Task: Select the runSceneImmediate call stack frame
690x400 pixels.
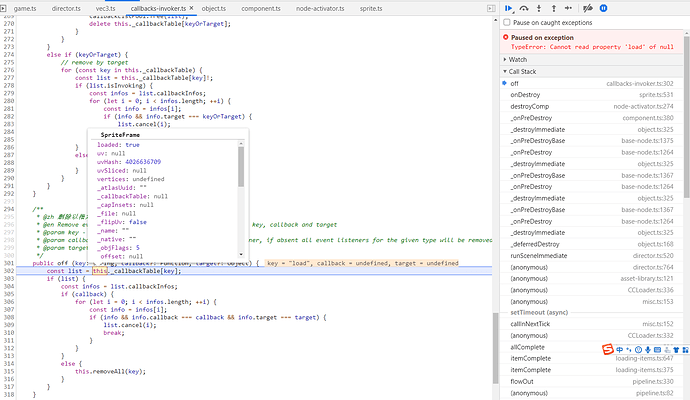Action: pyautogui.click(x=592, y=256)
